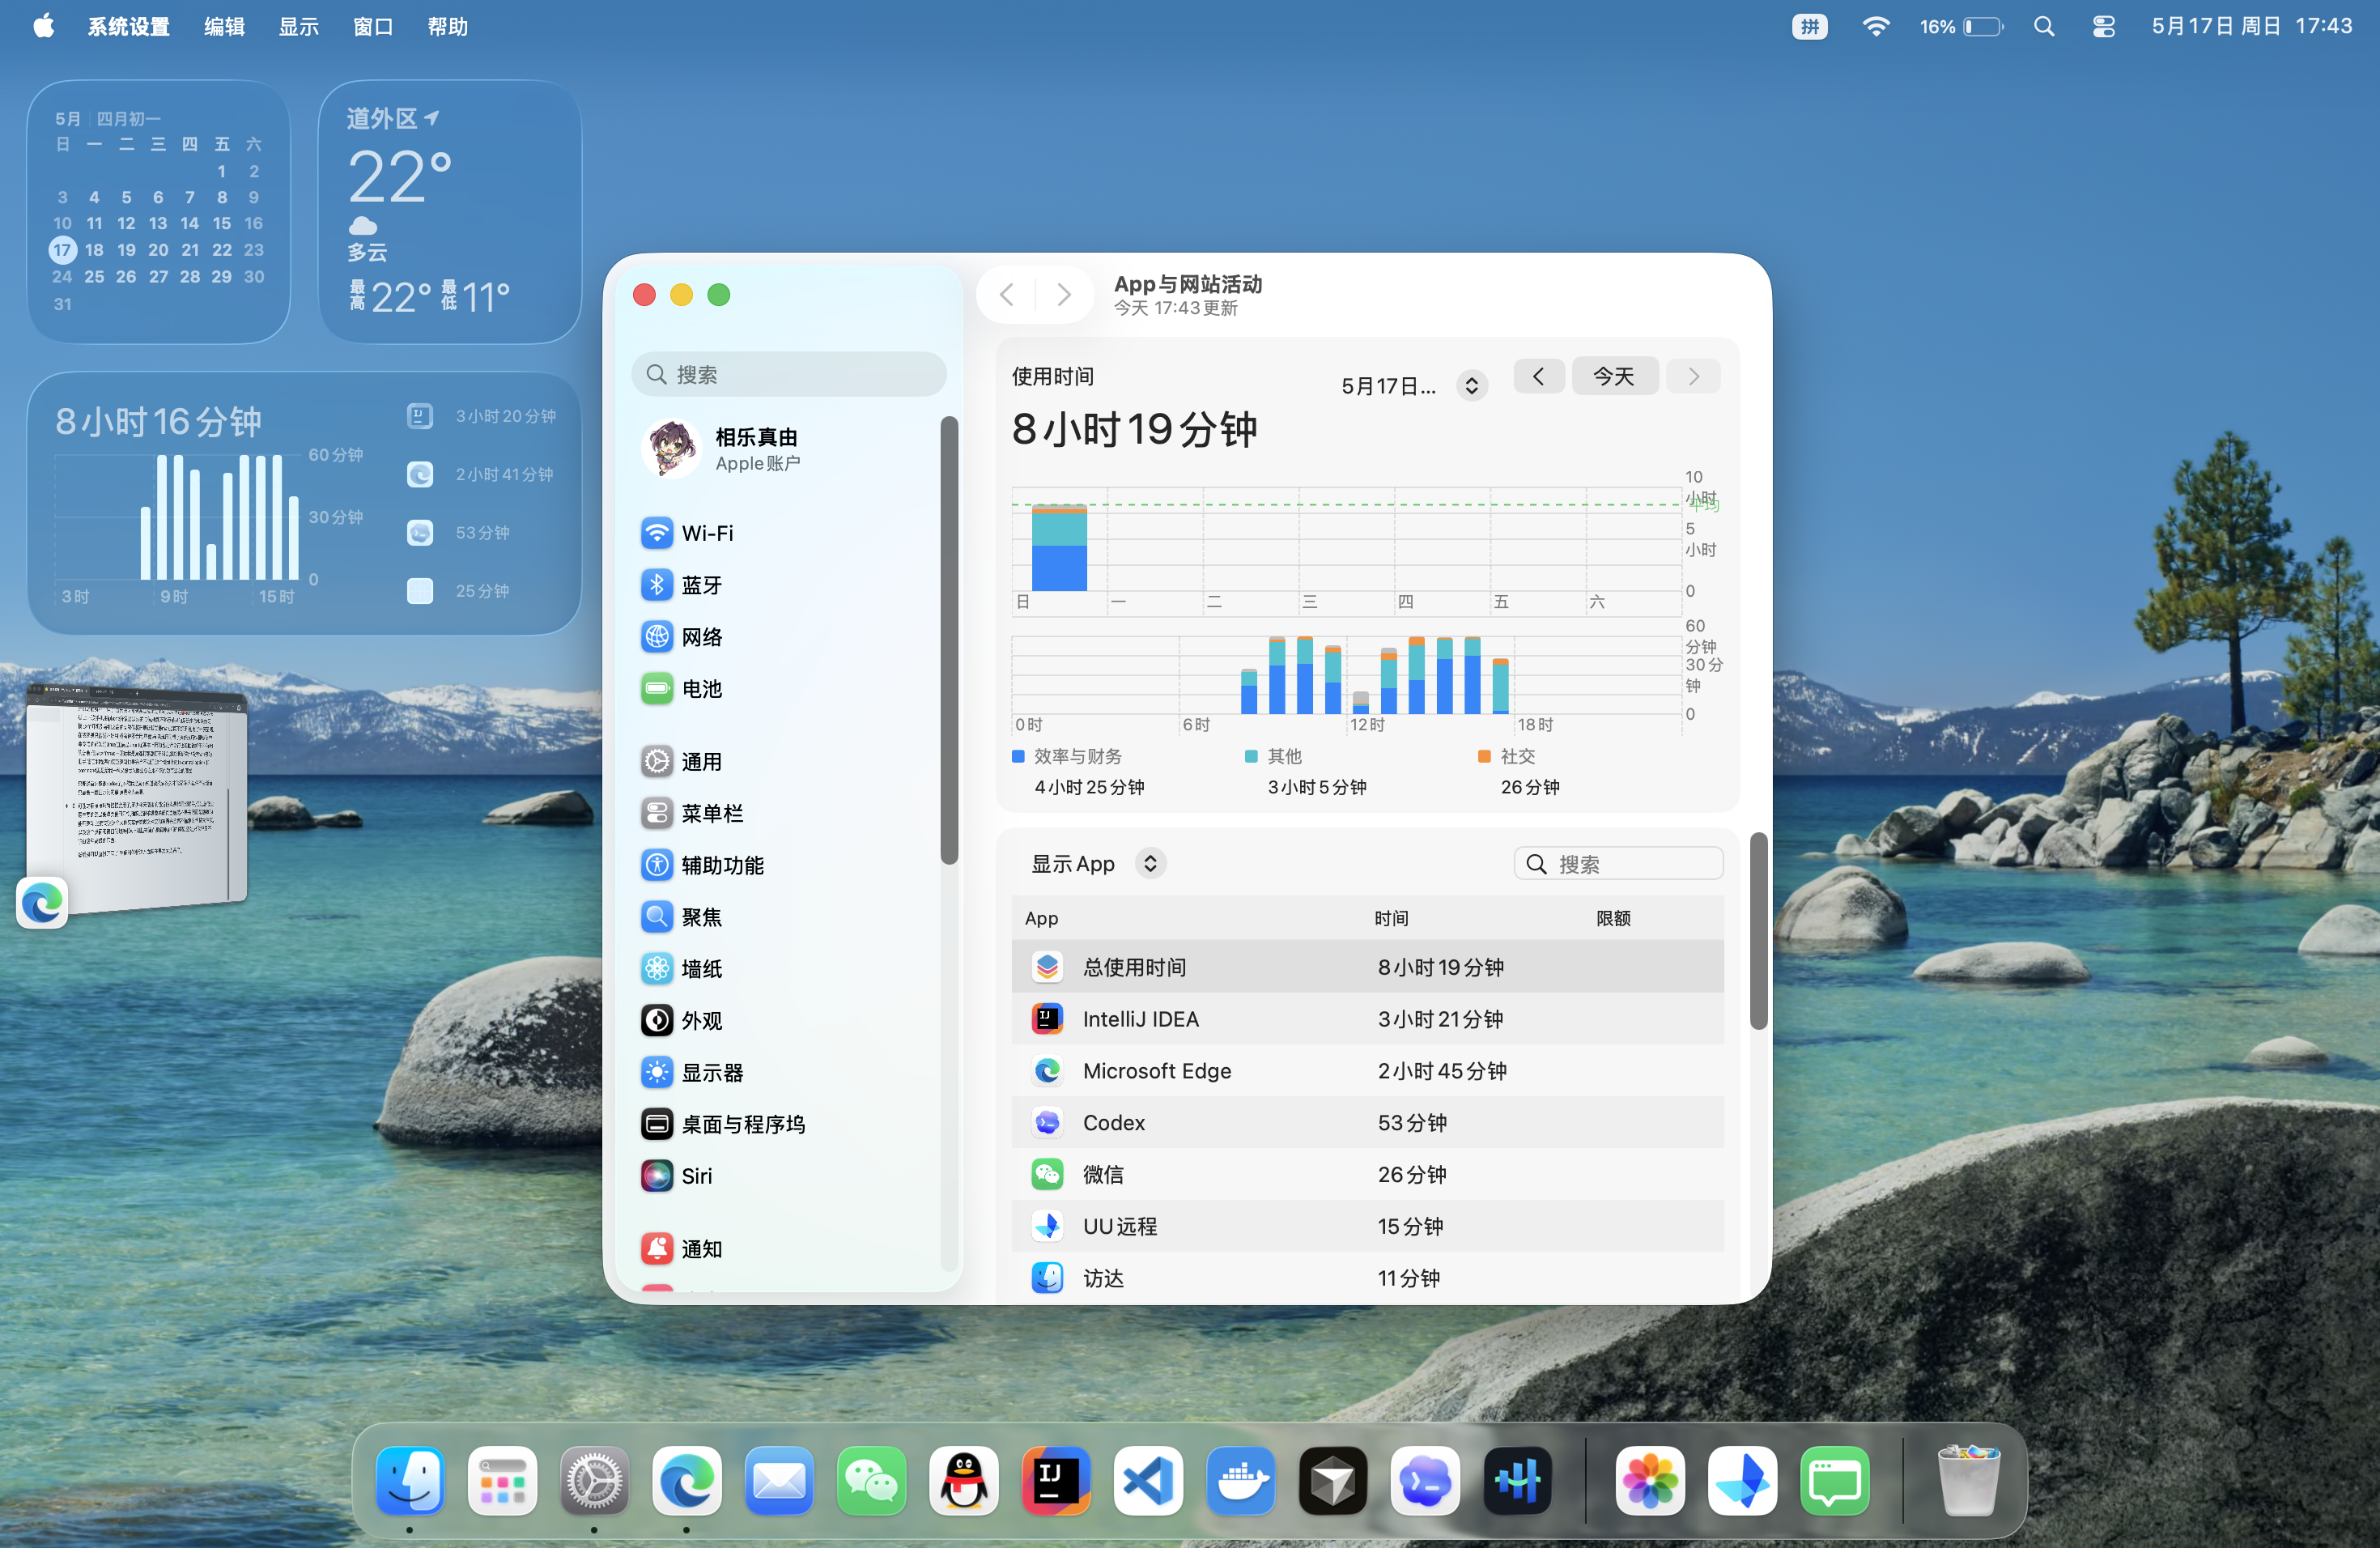Screen dimensions: 2380x1548
Task: Select the Microsoft Edge usage row
Action: pos(1367,1071)
